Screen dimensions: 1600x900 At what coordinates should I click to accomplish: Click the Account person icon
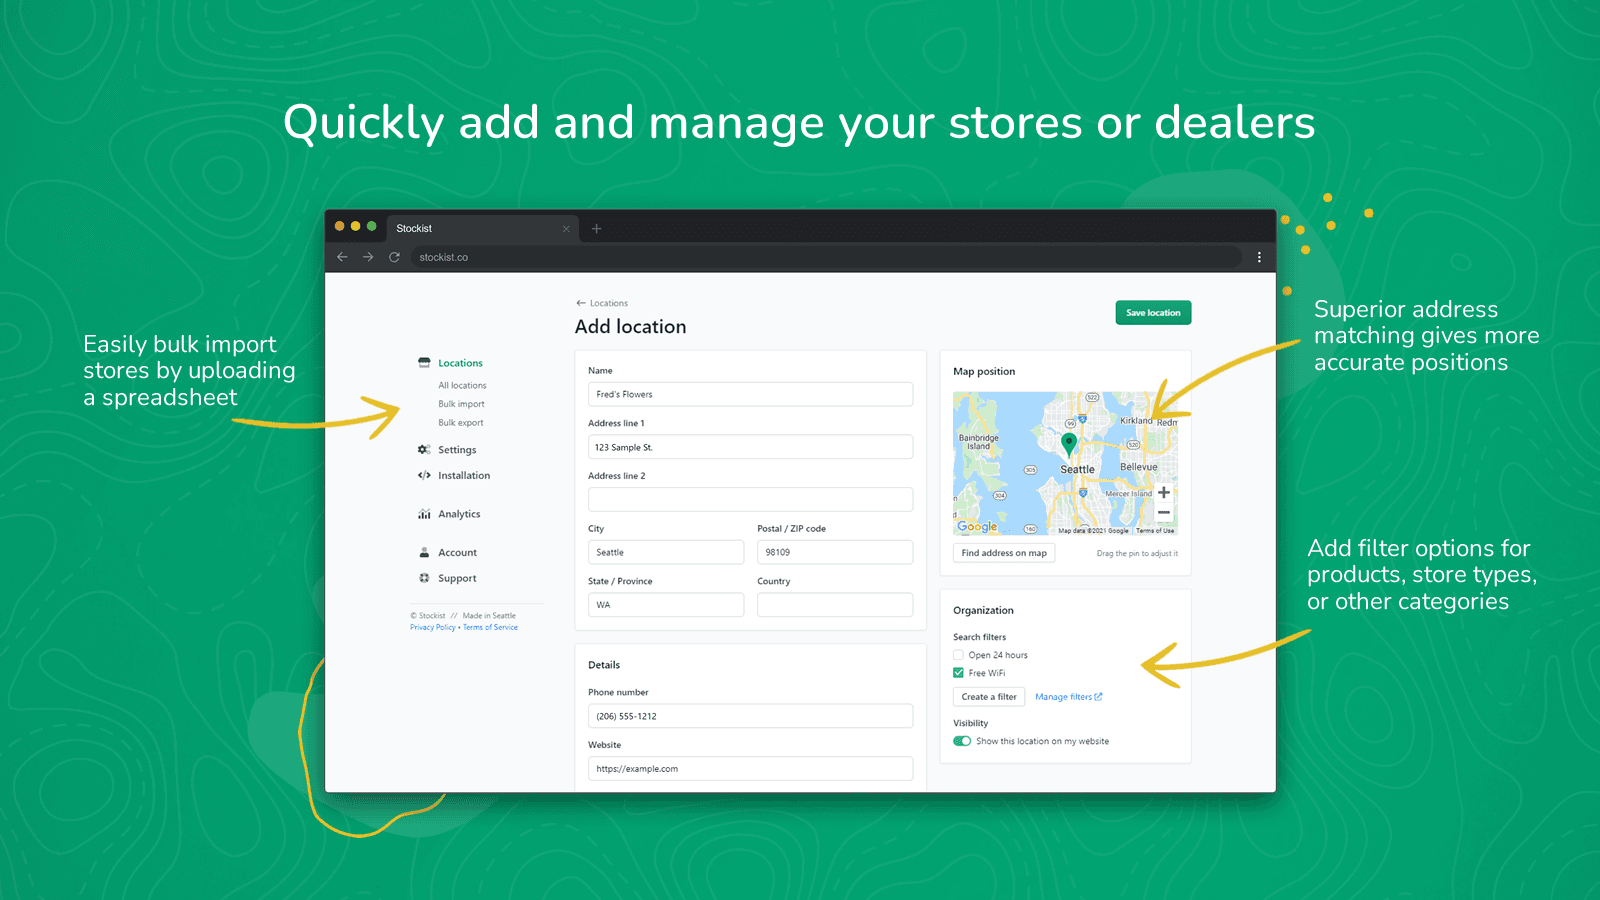424,551
